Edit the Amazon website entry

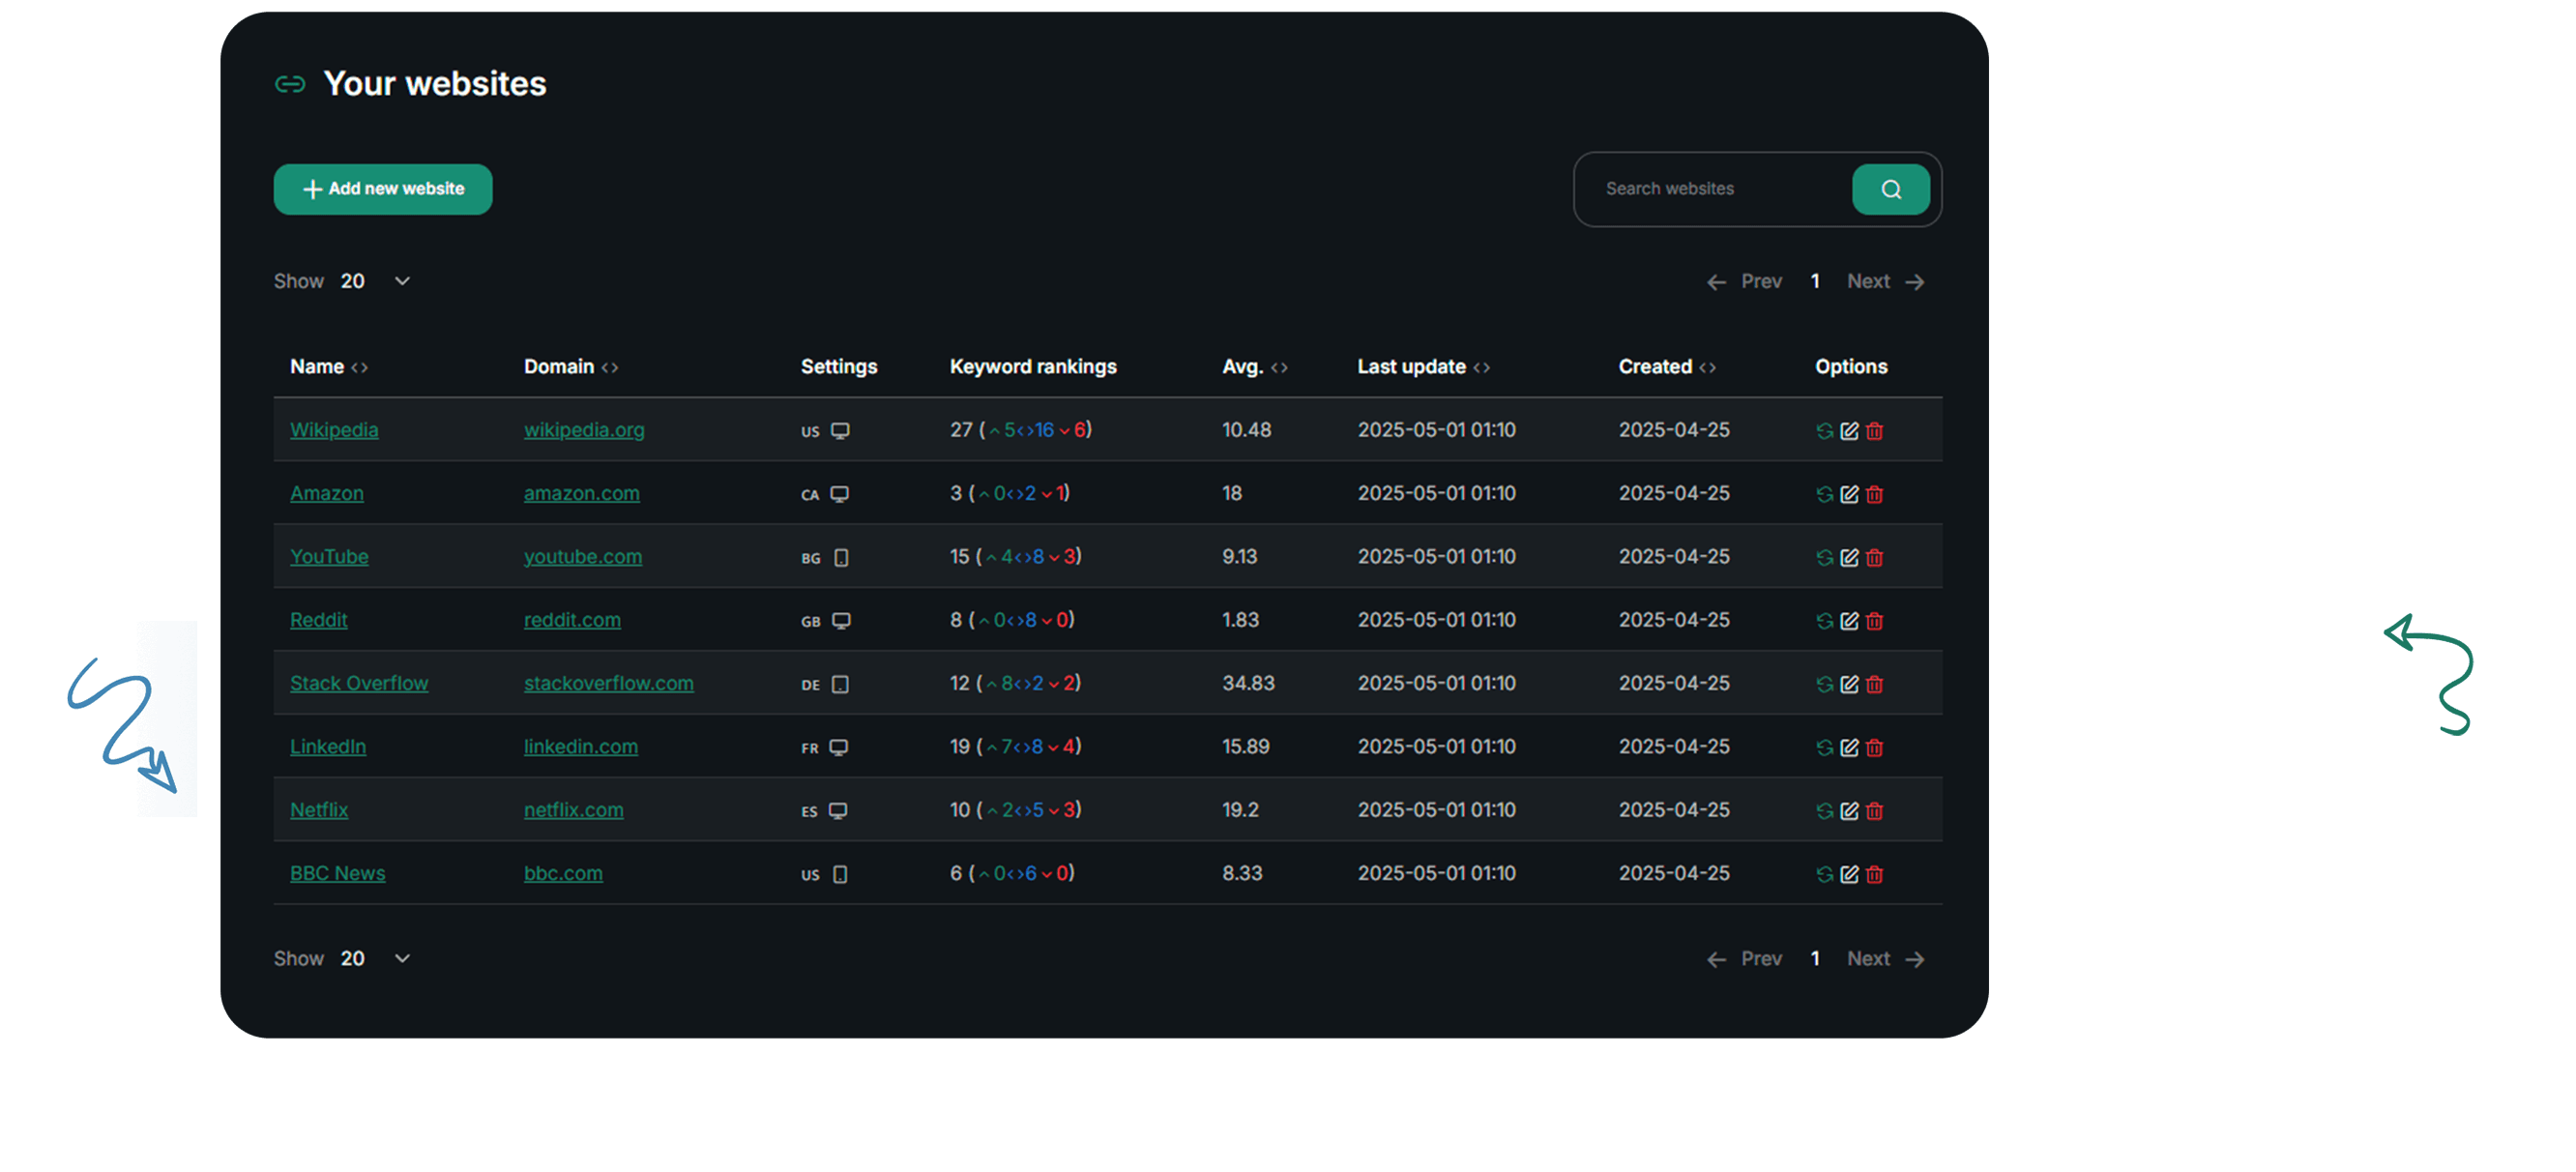click(x=1849, y=494)
